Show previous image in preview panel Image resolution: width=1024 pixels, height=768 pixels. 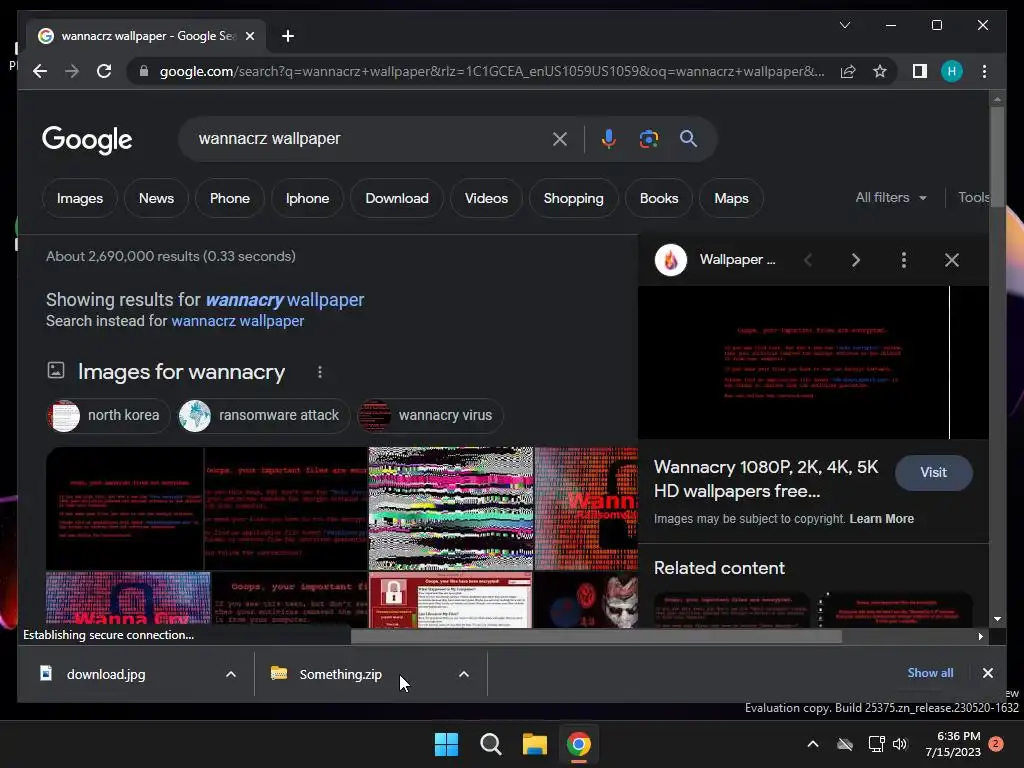(808, 260)
